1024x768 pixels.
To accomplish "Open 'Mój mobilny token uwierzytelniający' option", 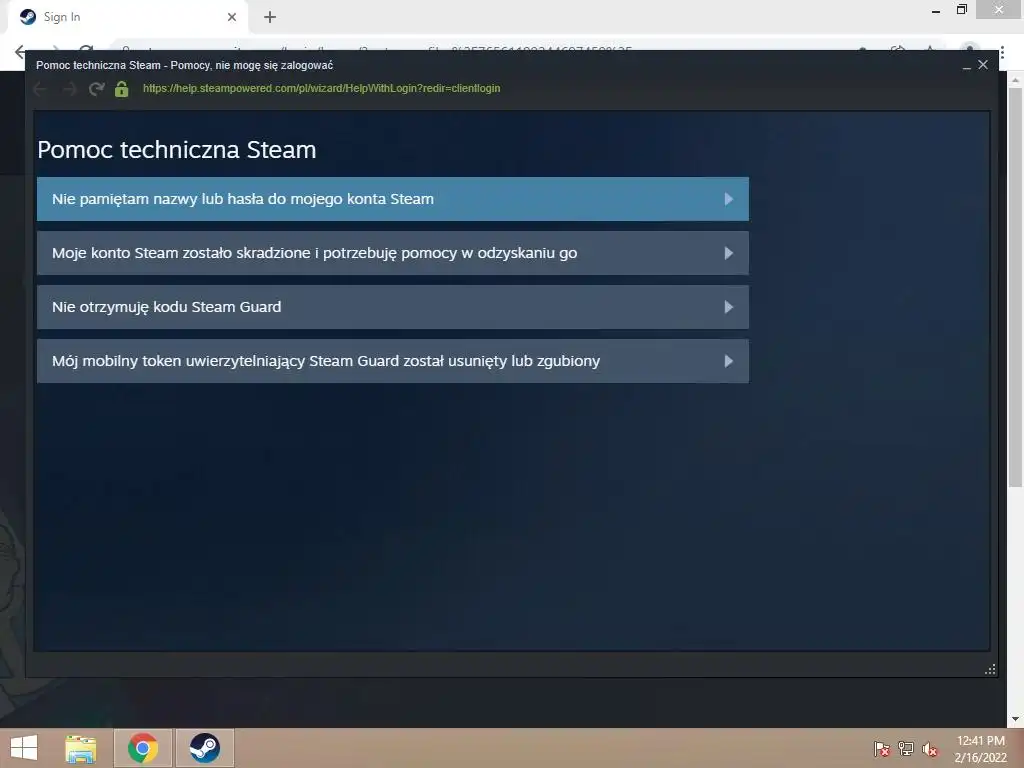I will (392, 360).
